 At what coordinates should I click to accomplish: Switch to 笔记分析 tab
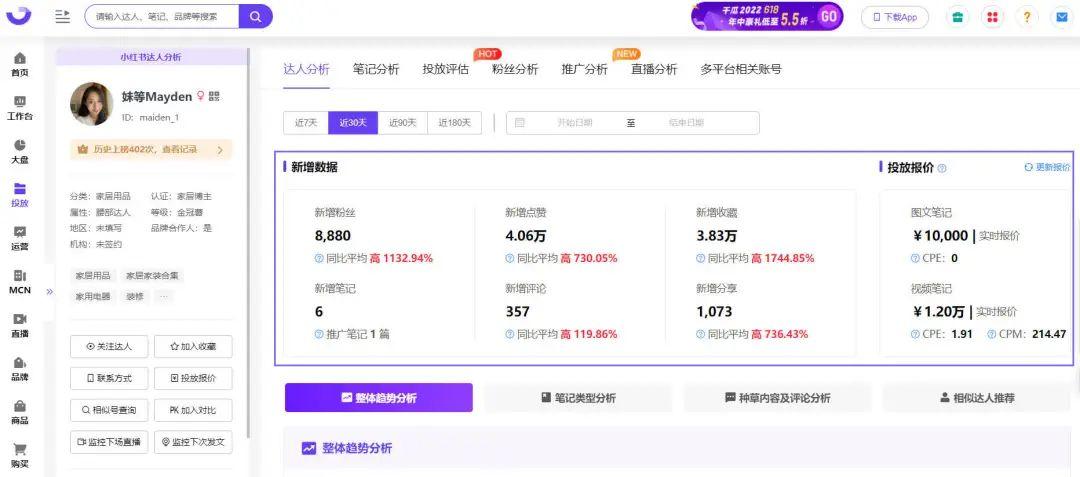pyautogui.click(x=376, y=70)
